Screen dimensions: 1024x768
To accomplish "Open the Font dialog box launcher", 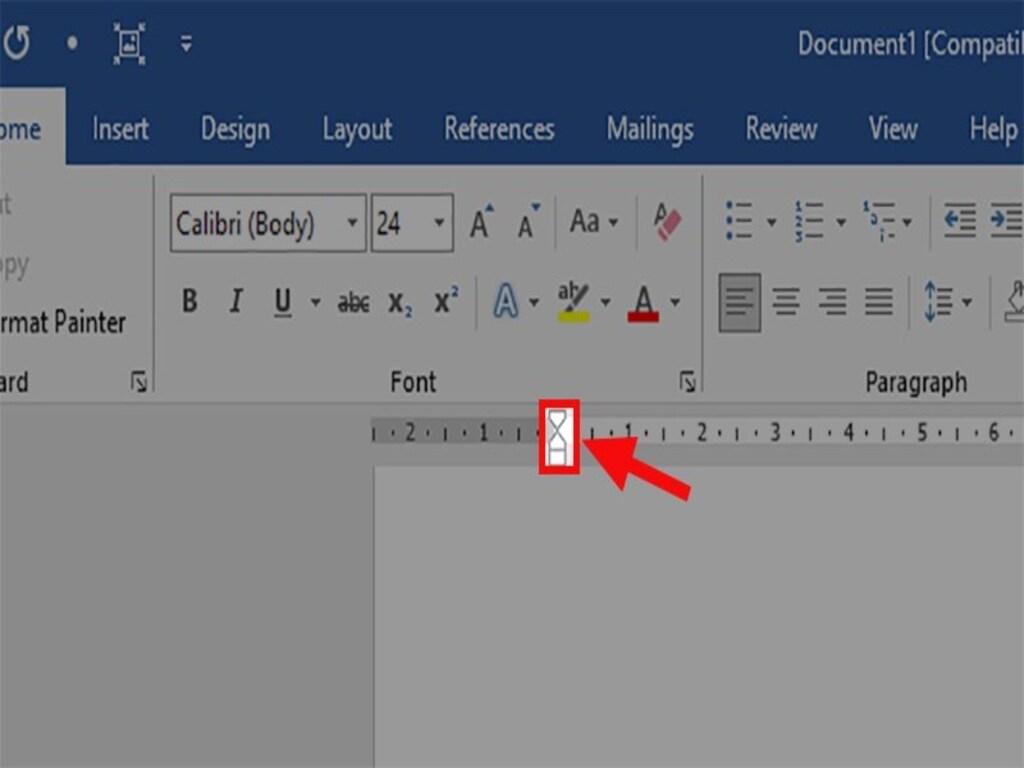I will [x=687, y=381].
